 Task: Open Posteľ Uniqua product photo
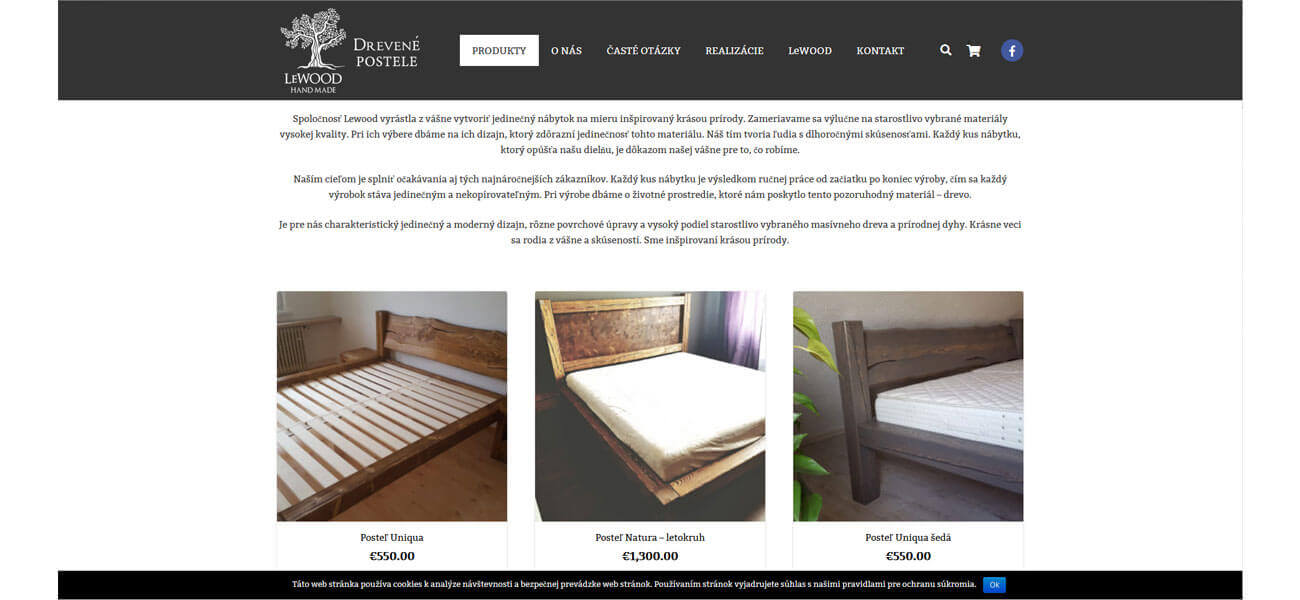[392, 406]
